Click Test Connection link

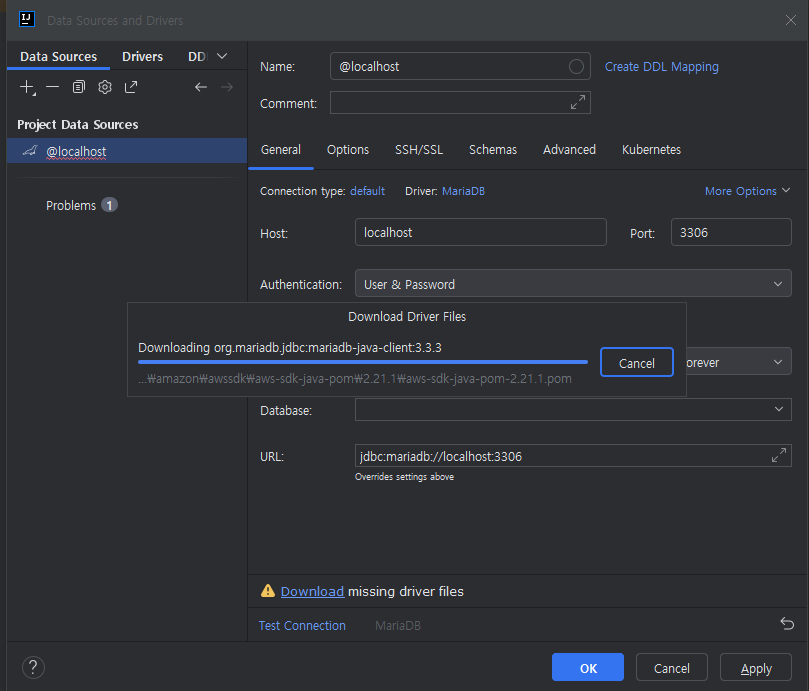(x=302, y=625)
